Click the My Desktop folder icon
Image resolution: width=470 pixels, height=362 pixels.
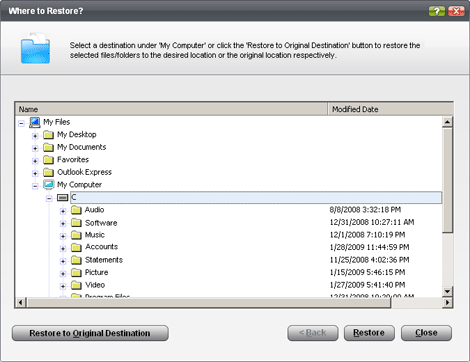49,135
